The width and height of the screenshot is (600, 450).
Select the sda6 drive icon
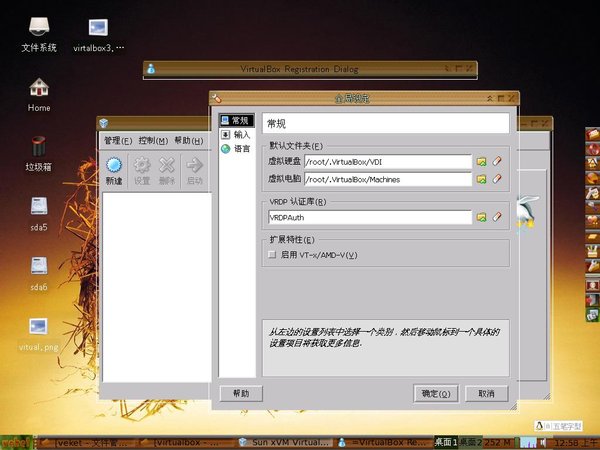click(39, 274)
